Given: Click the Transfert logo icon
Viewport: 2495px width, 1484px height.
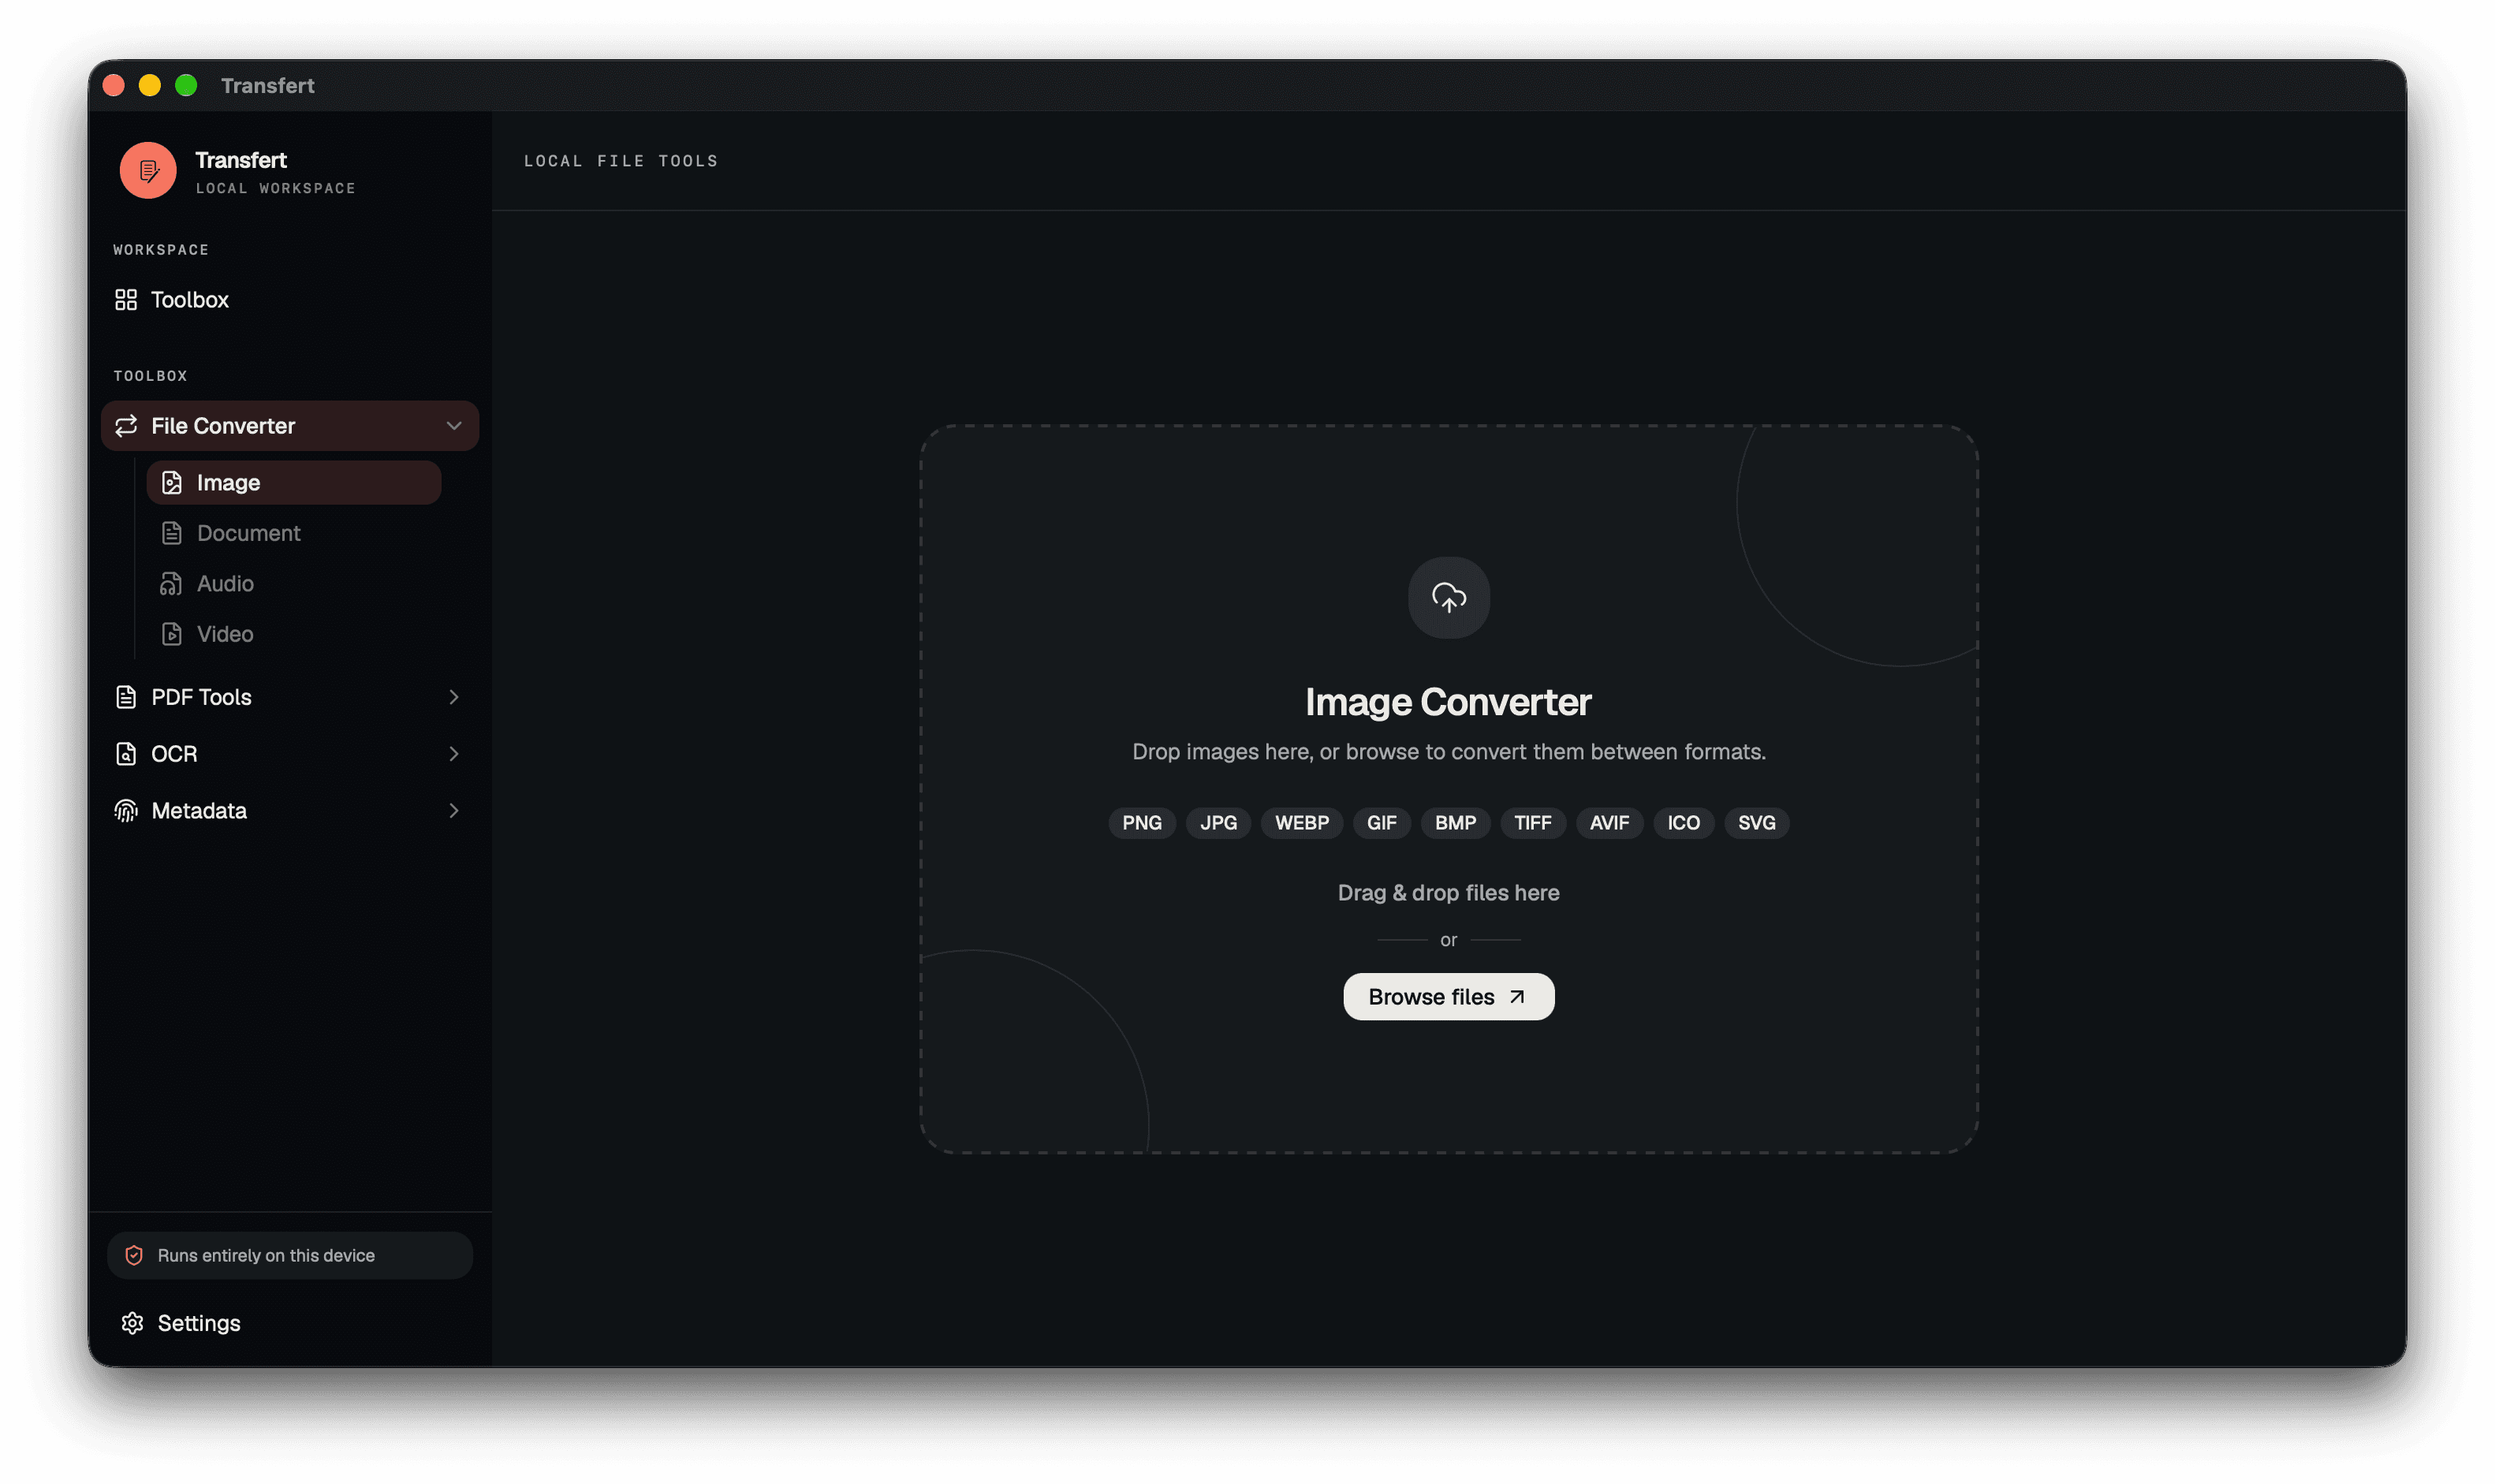Looking at the screenshot, I should click(148, 171).
